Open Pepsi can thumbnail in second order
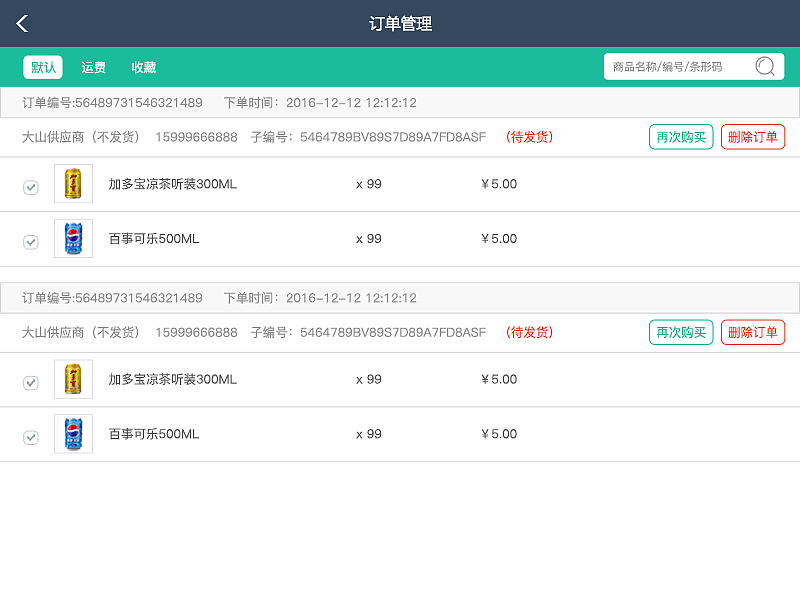This screenshot has width=800, height=600. (x=73, y=434)
